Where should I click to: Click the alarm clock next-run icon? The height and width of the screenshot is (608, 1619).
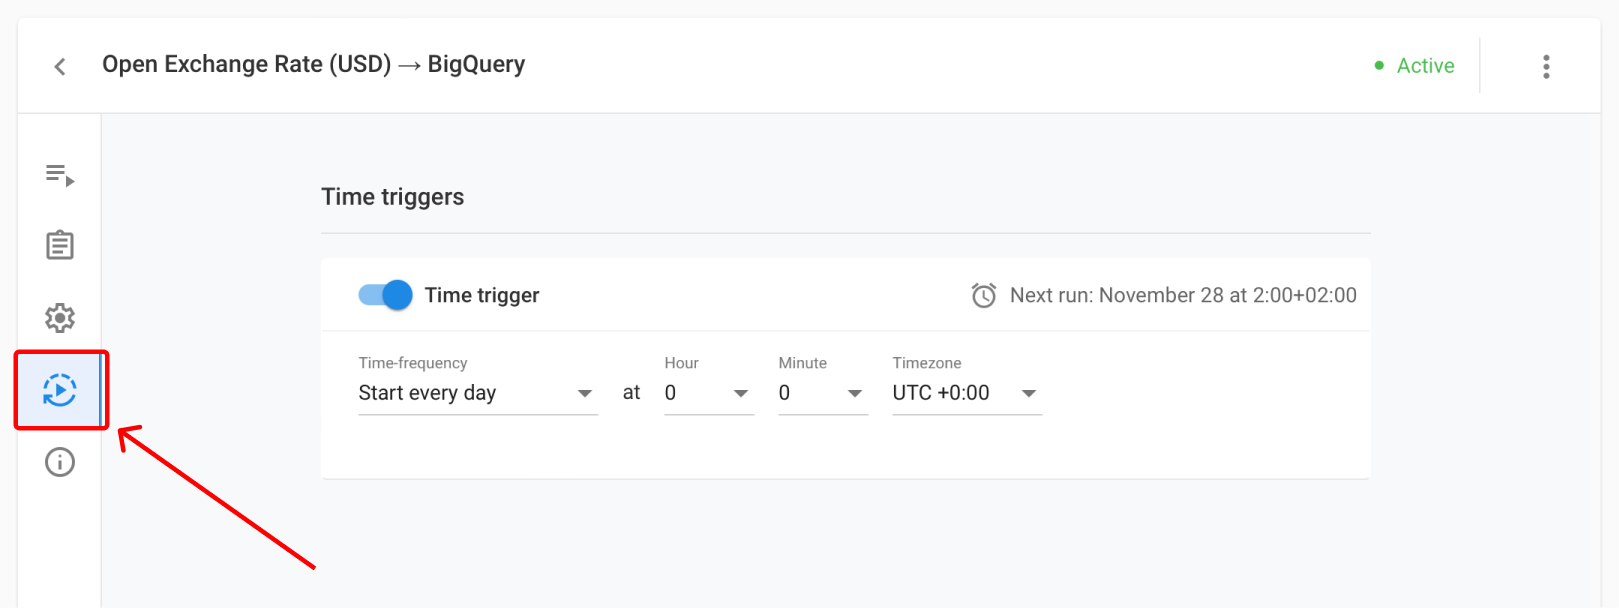[984, 295]
